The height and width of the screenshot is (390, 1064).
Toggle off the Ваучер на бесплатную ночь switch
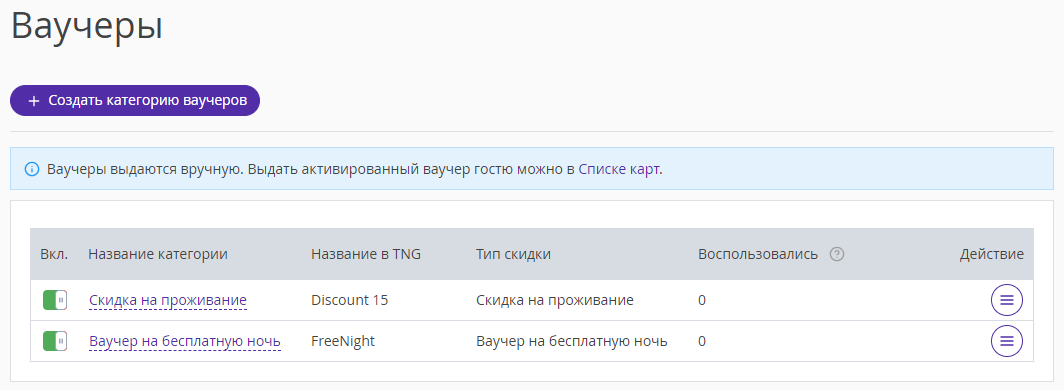[x=55, y=341]
